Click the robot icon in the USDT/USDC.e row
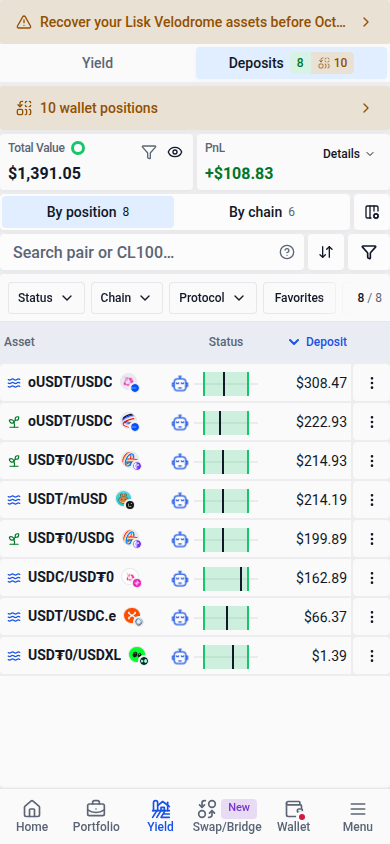 pyautogui.click(x=180, y=617)
